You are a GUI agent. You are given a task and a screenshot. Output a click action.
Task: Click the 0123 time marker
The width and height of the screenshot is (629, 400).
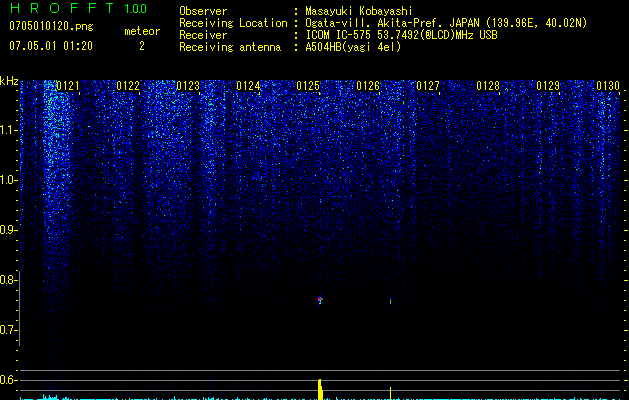pyautogui.click(x=188, y=86)
